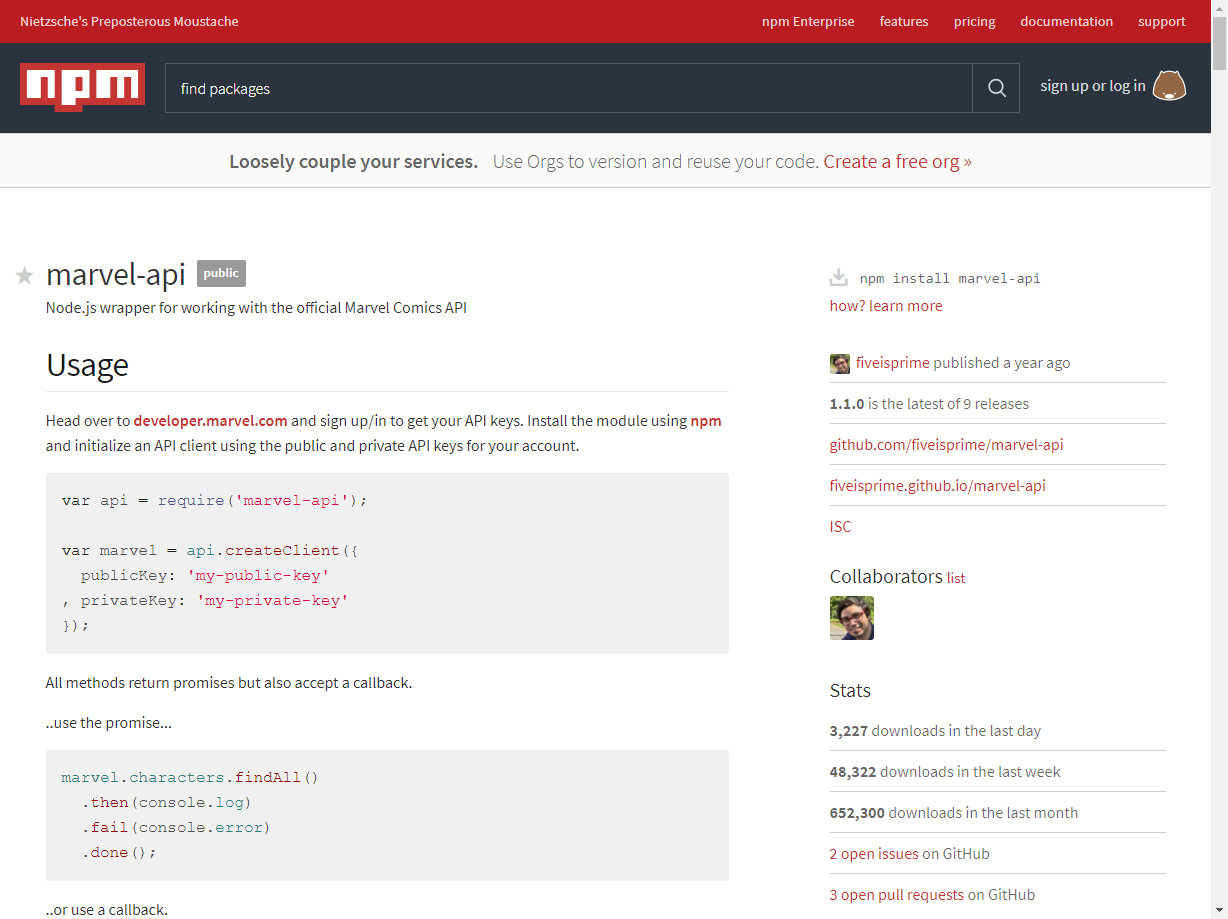Click 1.1.0 latest release text

coord(929,404)
